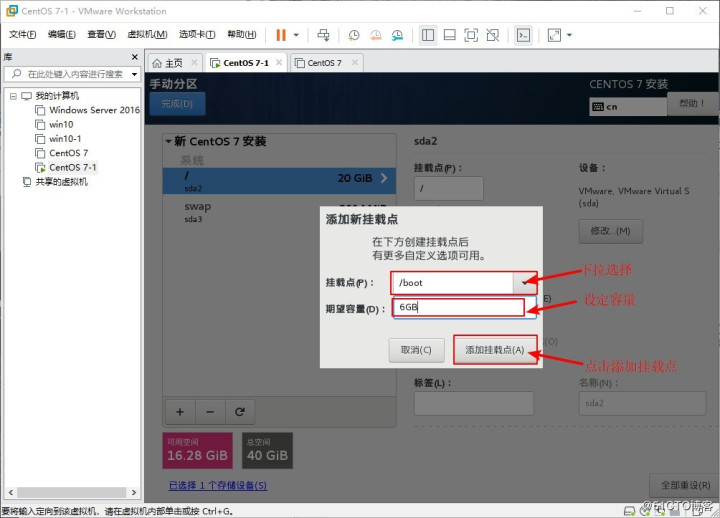The image size is (720, 518).
Task: Open the 编辑(E) menu
Action: (62, 34)
